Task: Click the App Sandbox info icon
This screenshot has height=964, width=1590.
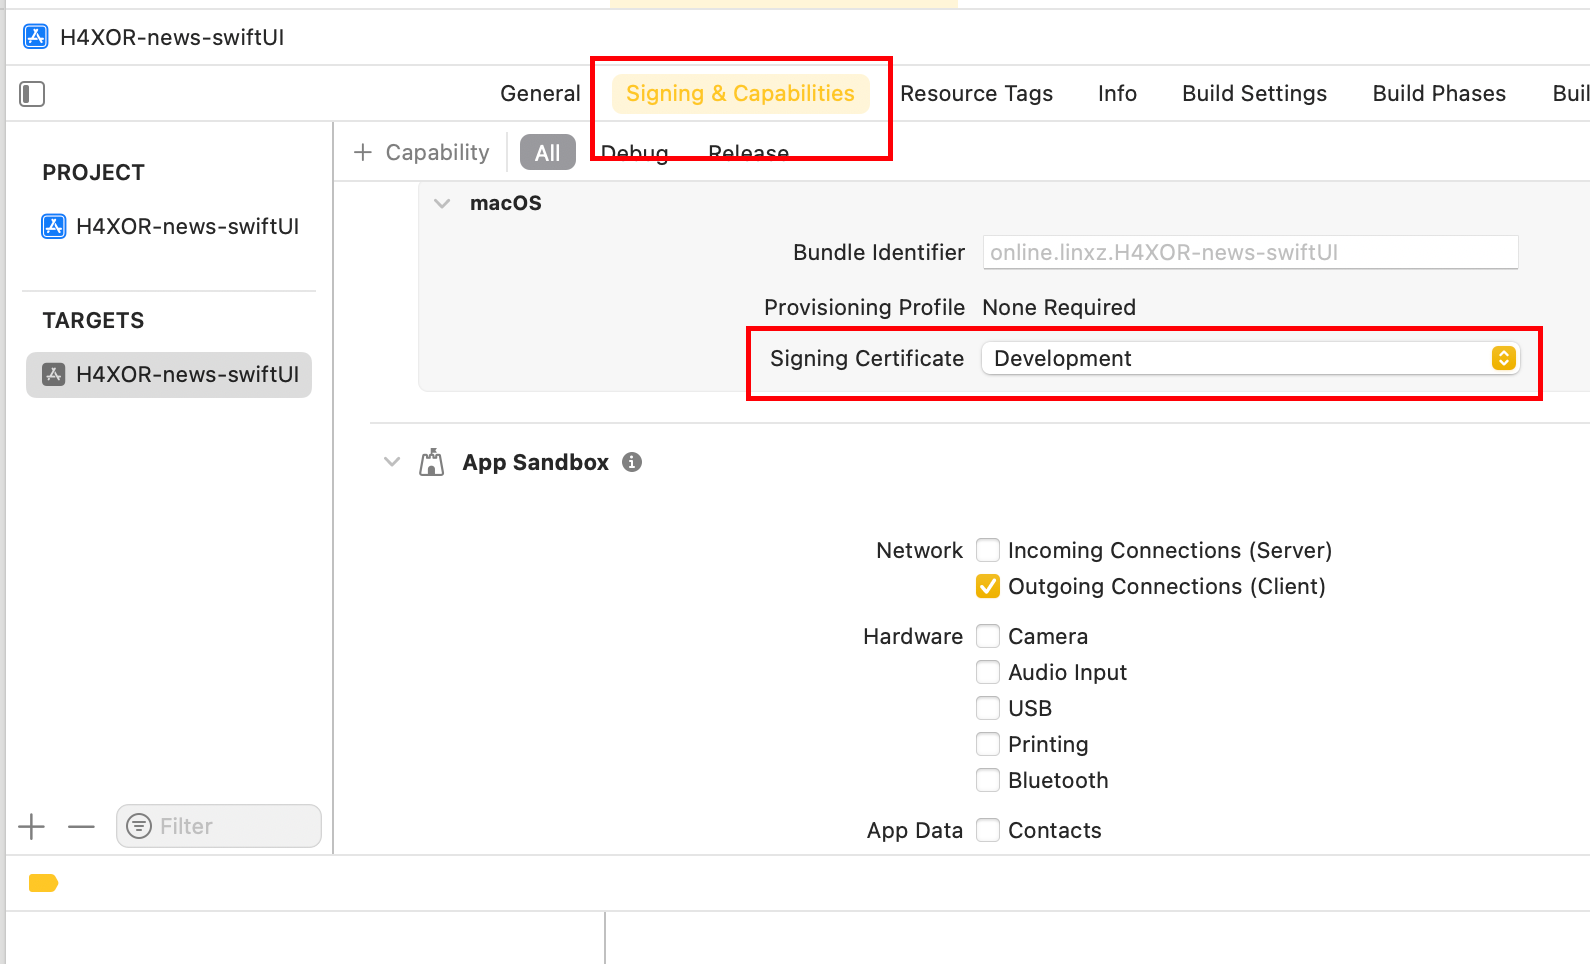Action: (632, 462)
